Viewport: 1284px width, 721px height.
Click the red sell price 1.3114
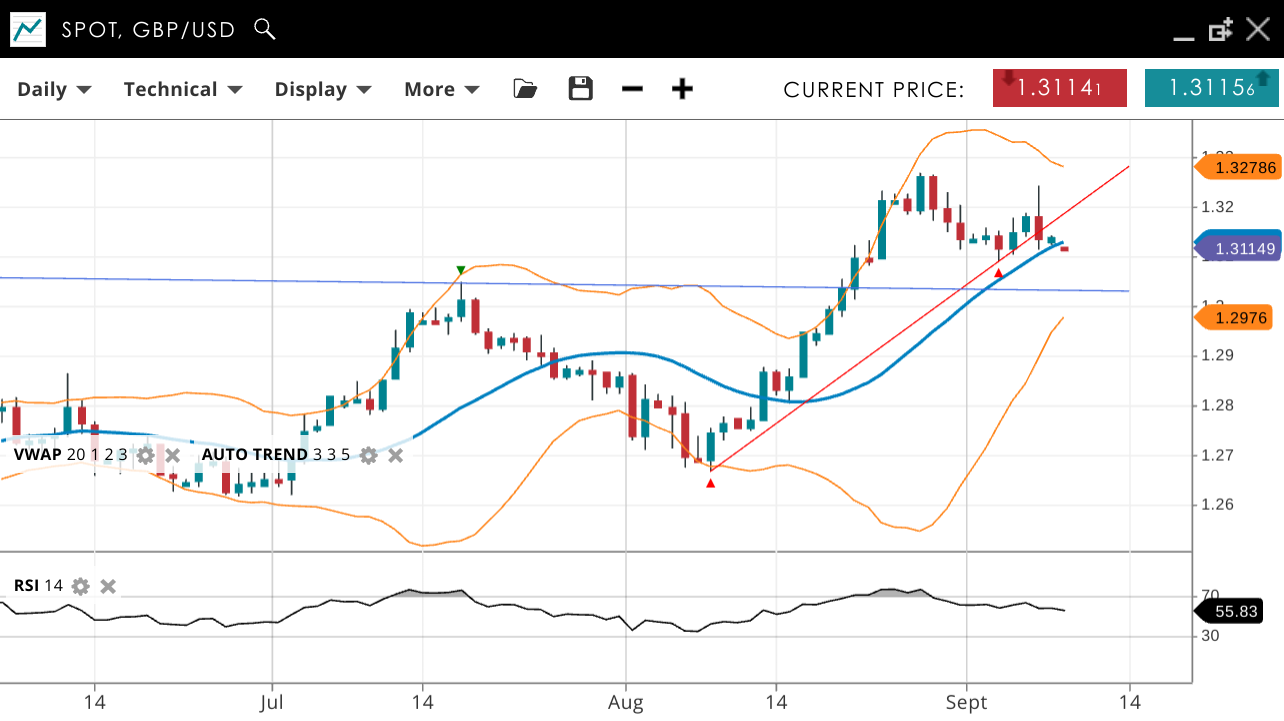coord(1059,88)
